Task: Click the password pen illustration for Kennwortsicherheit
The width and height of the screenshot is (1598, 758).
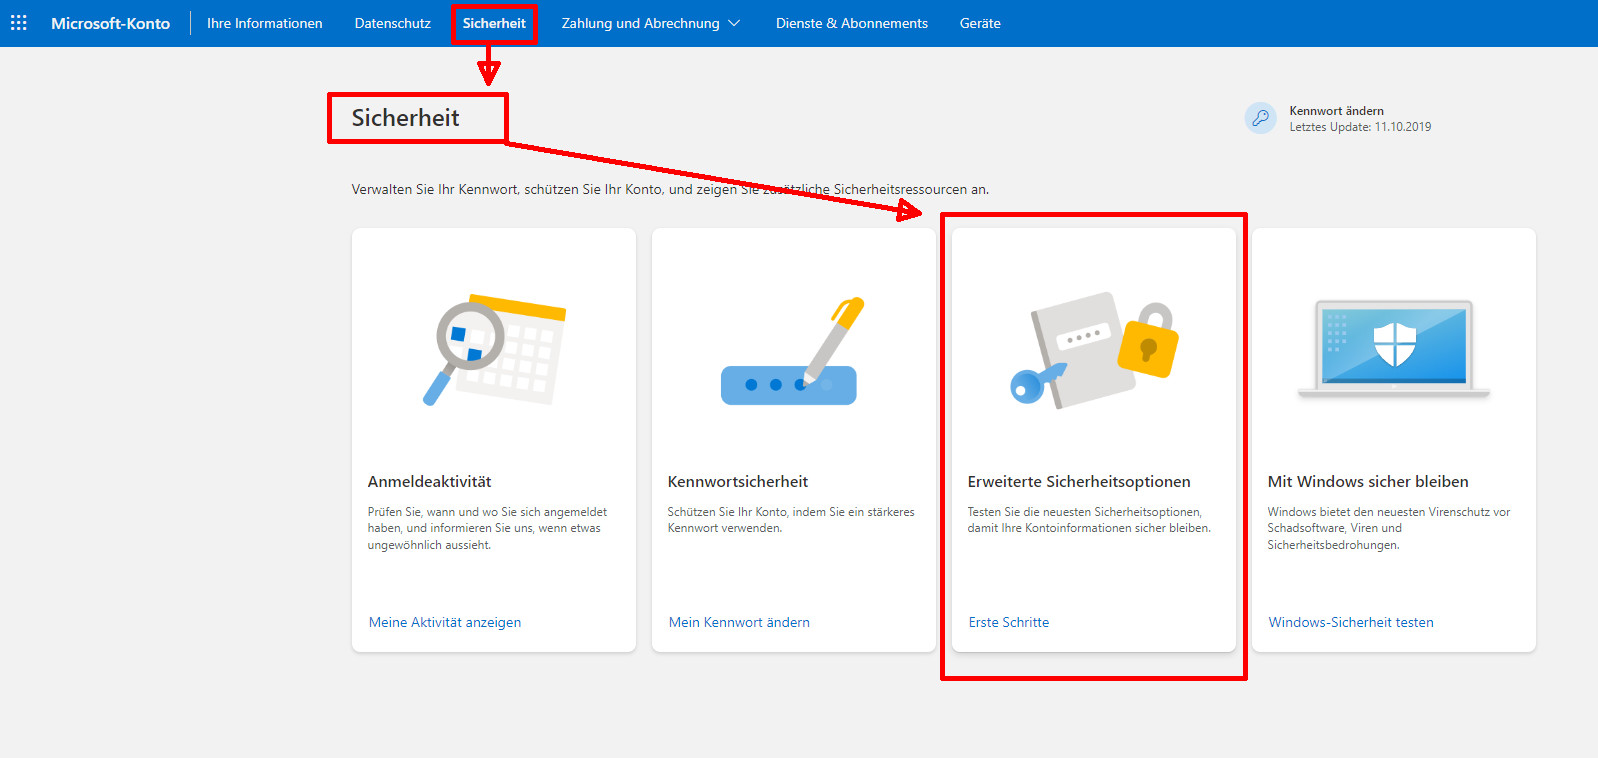Action: (792, 351)
